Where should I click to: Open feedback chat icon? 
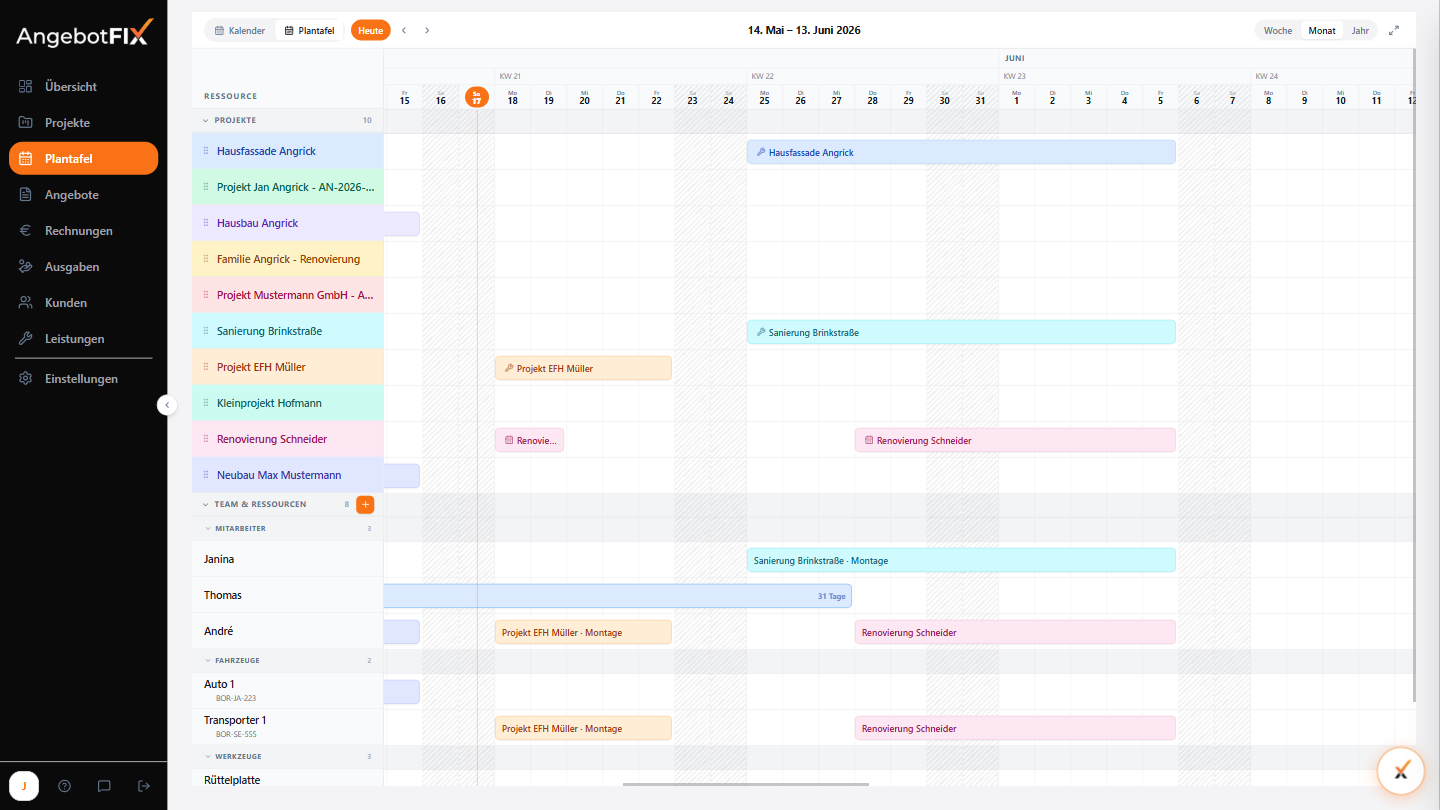tap(104, 786)
